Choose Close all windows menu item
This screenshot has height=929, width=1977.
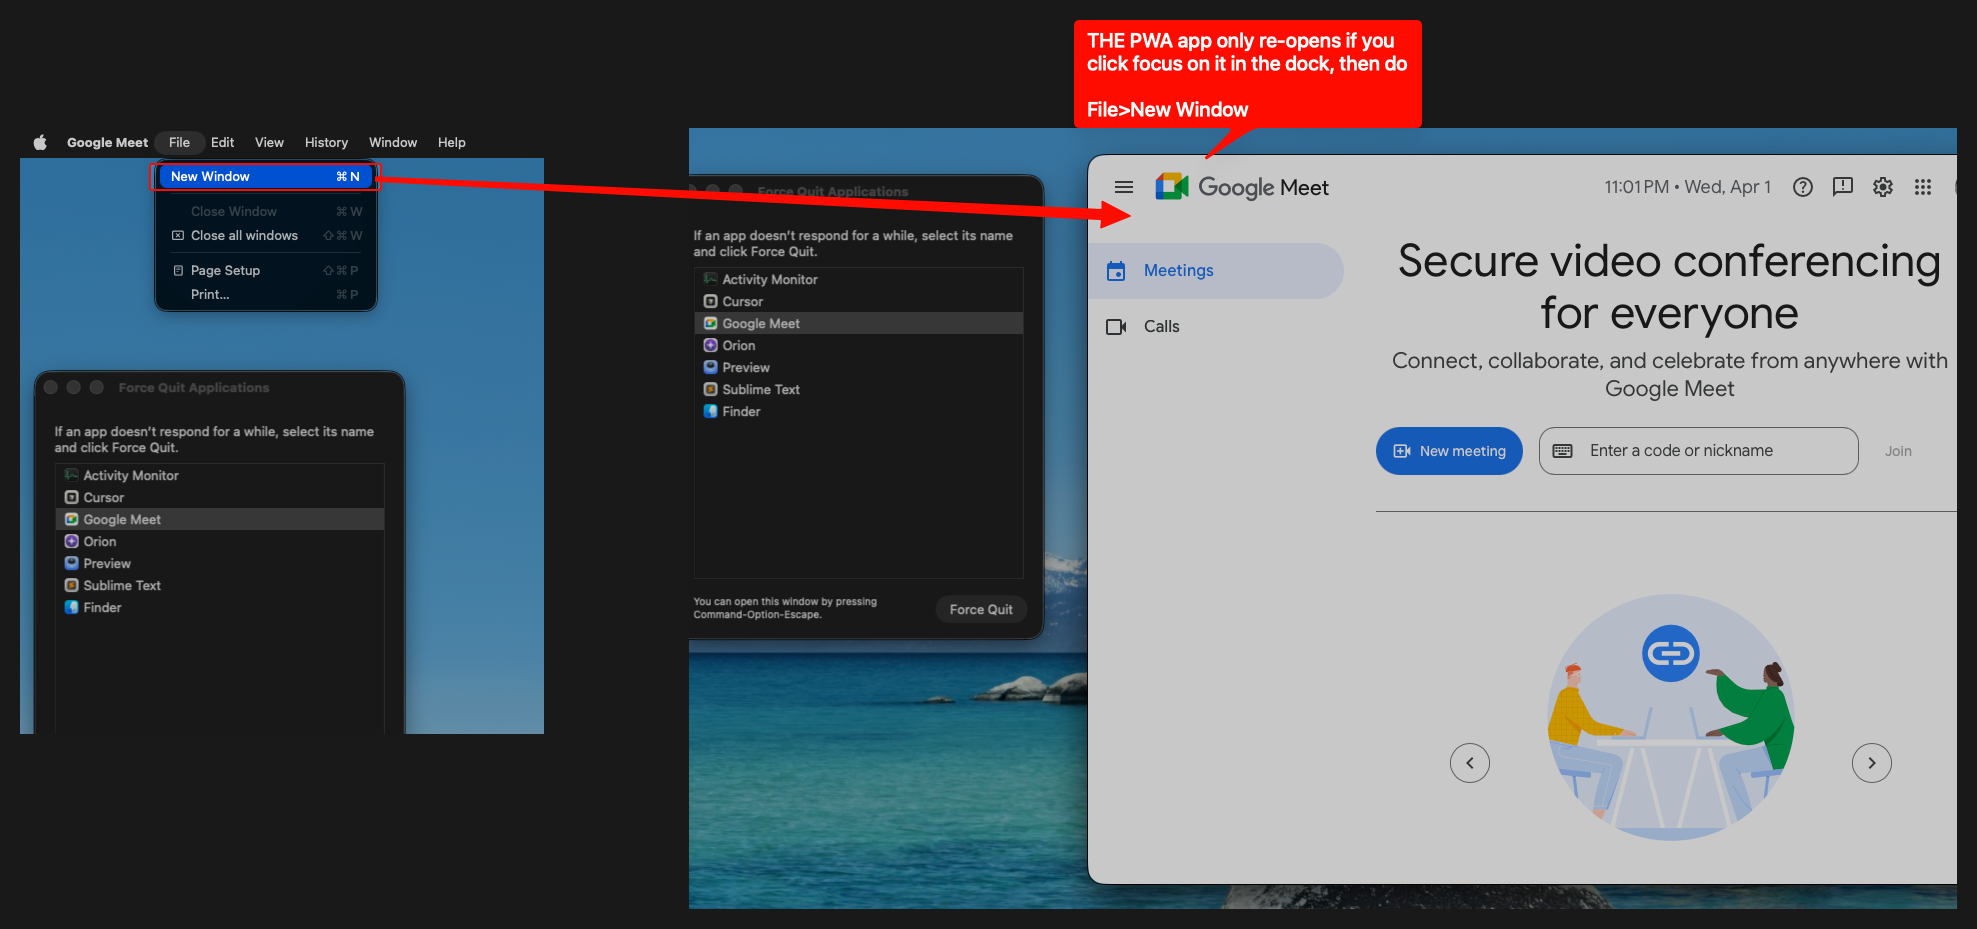point(244,236)
